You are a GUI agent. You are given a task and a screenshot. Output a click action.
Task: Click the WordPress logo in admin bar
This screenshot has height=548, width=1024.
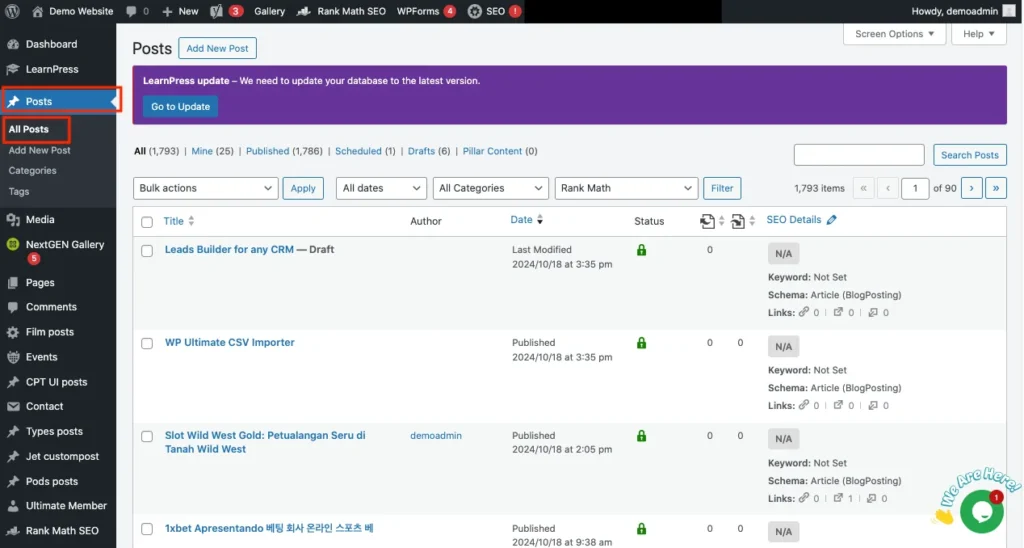click(13, 11)
